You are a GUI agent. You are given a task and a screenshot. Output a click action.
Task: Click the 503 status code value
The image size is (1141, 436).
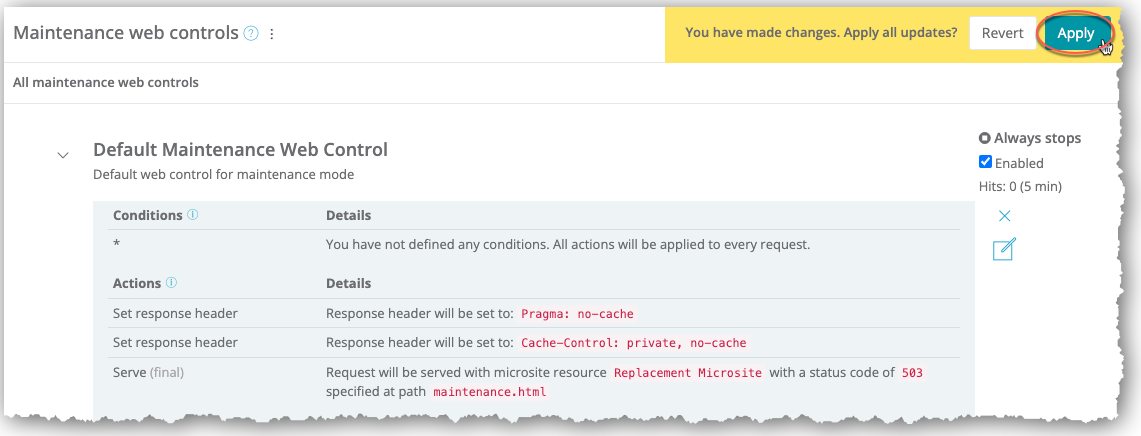pyautogui.click(x=911, y=372)
